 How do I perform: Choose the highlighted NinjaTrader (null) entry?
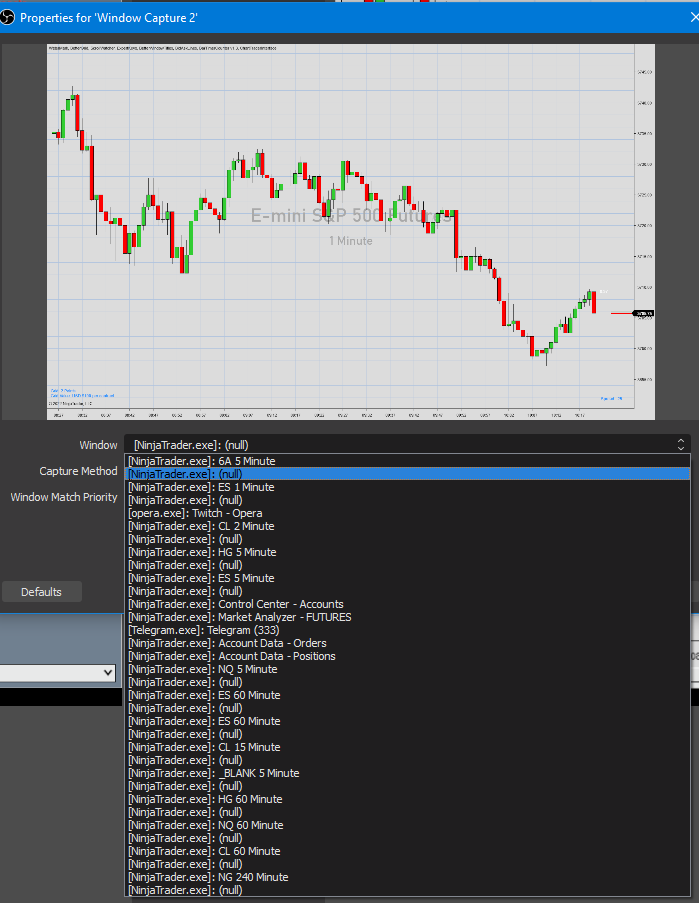[x=407, y=474]
